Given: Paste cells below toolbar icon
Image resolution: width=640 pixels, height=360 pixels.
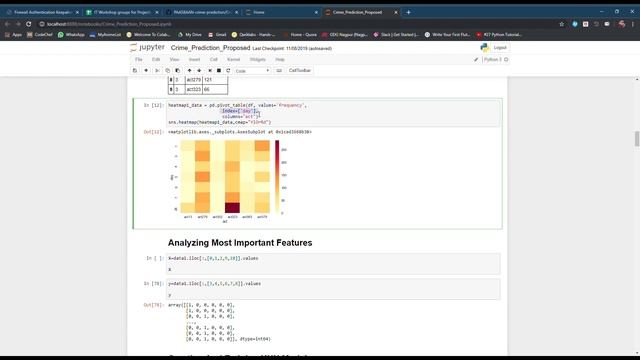Looking at the screenshot, I should point(178,71).
